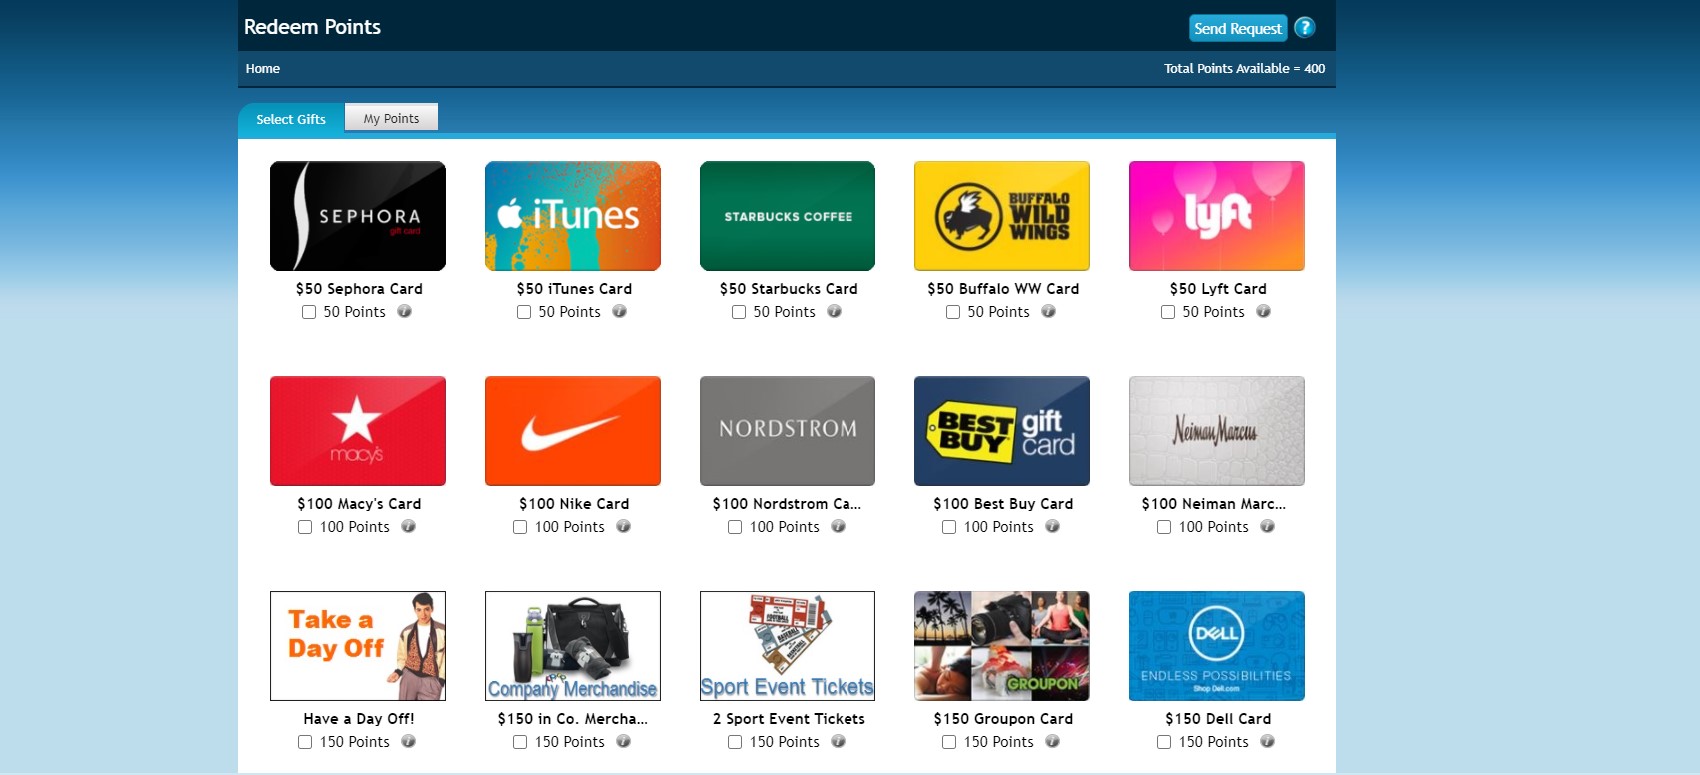This screenshot has width=1700, height=775.
Task: Select the '$150 Groupon Card' title text
Action: pyautogui.click(x=1003, y=719)
